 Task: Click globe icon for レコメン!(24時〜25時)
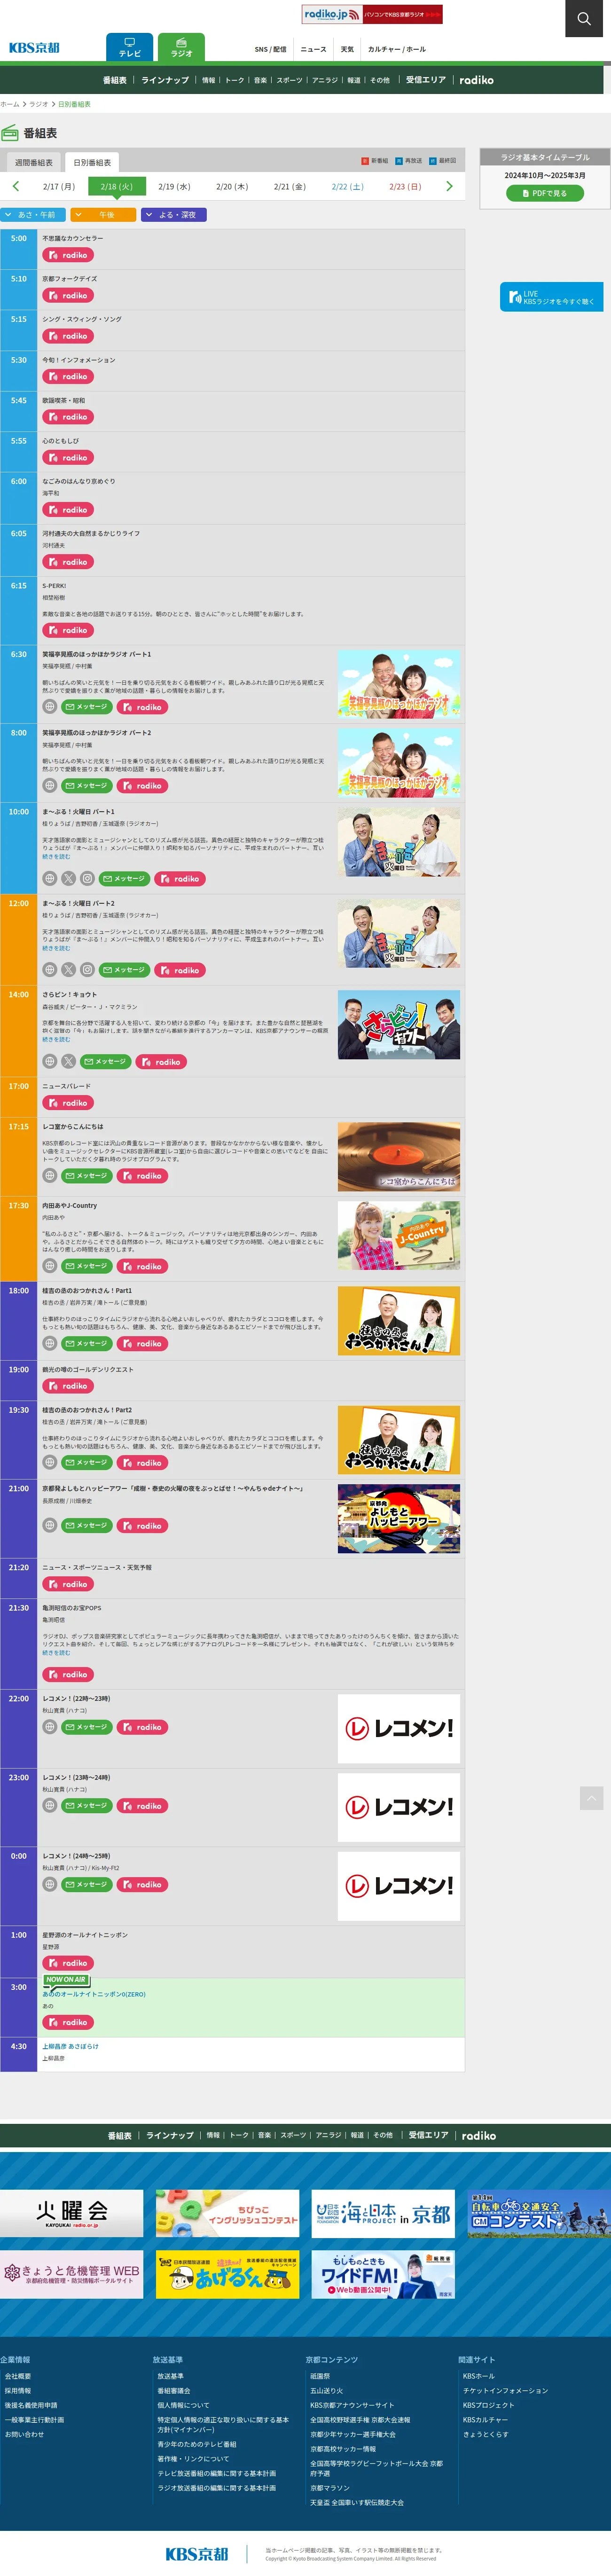pos(49,1884)
